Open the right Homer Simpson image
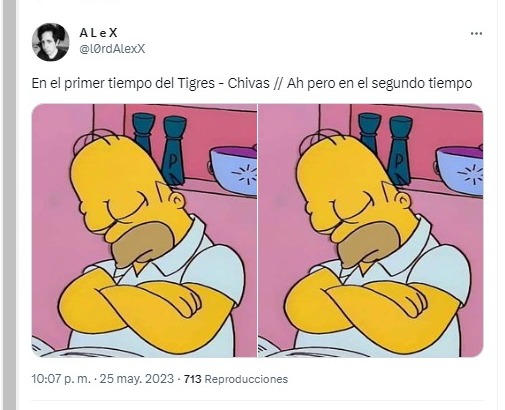Image resolution: width=505 pixels, height=410 pixels. coord(371,230)
